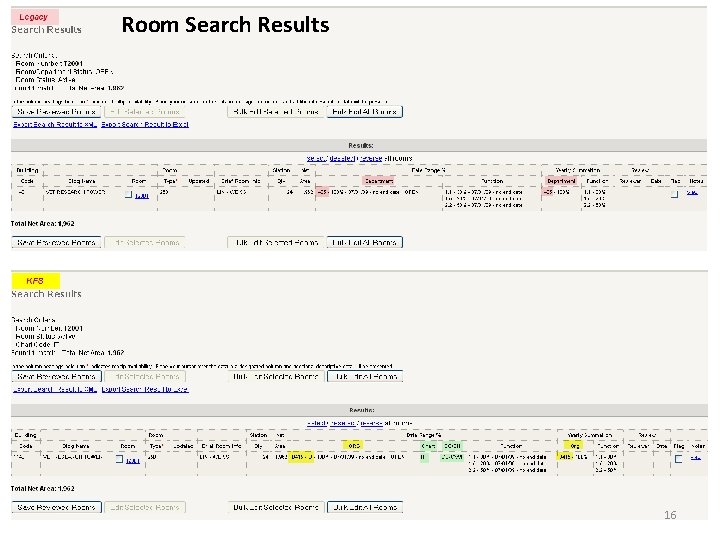Viewport: 720px width, 540px height.
Task: Click the yellow KFS label badge
Action: pyautogui.click(x=35, y=281)
